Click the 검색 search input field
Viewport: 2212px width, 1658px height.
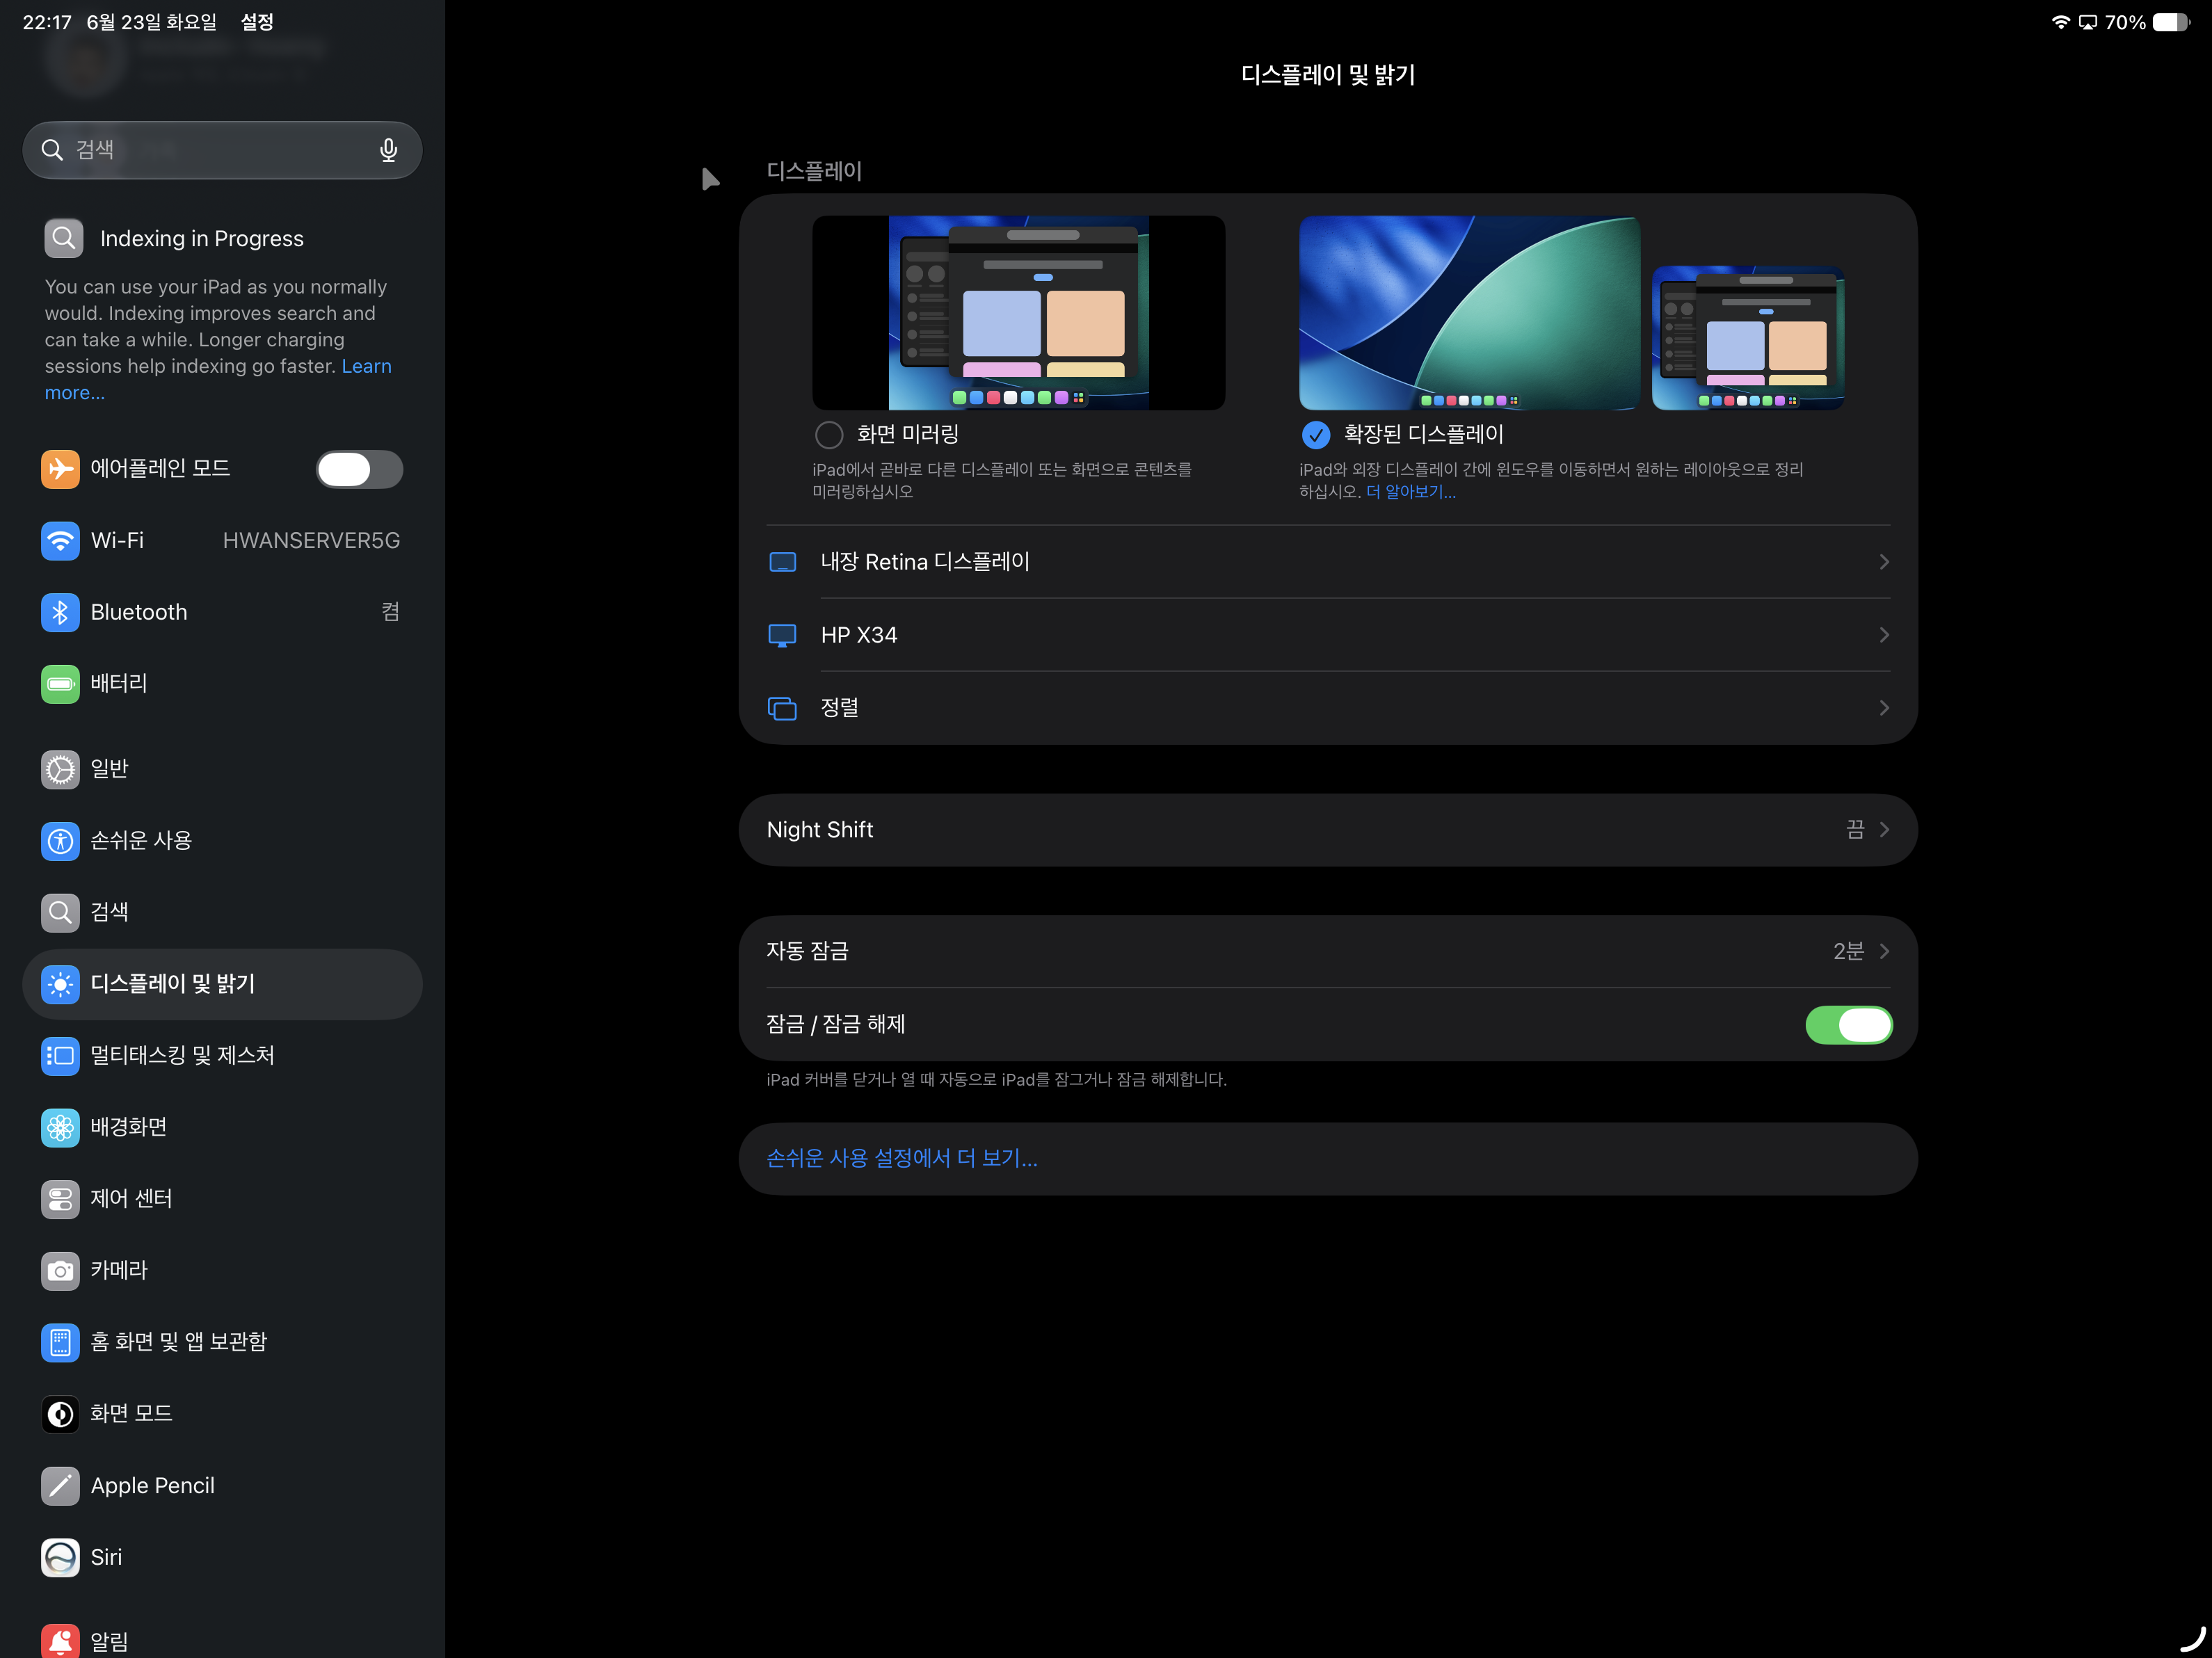click(222, 150)
